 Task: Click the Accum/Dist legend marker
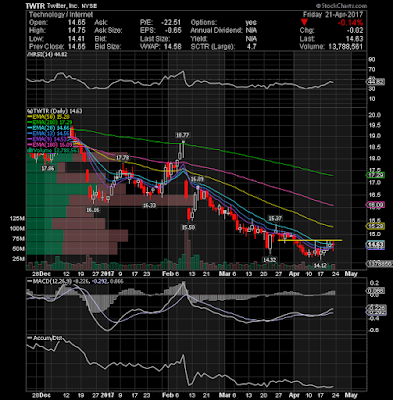tap(29, 338)
